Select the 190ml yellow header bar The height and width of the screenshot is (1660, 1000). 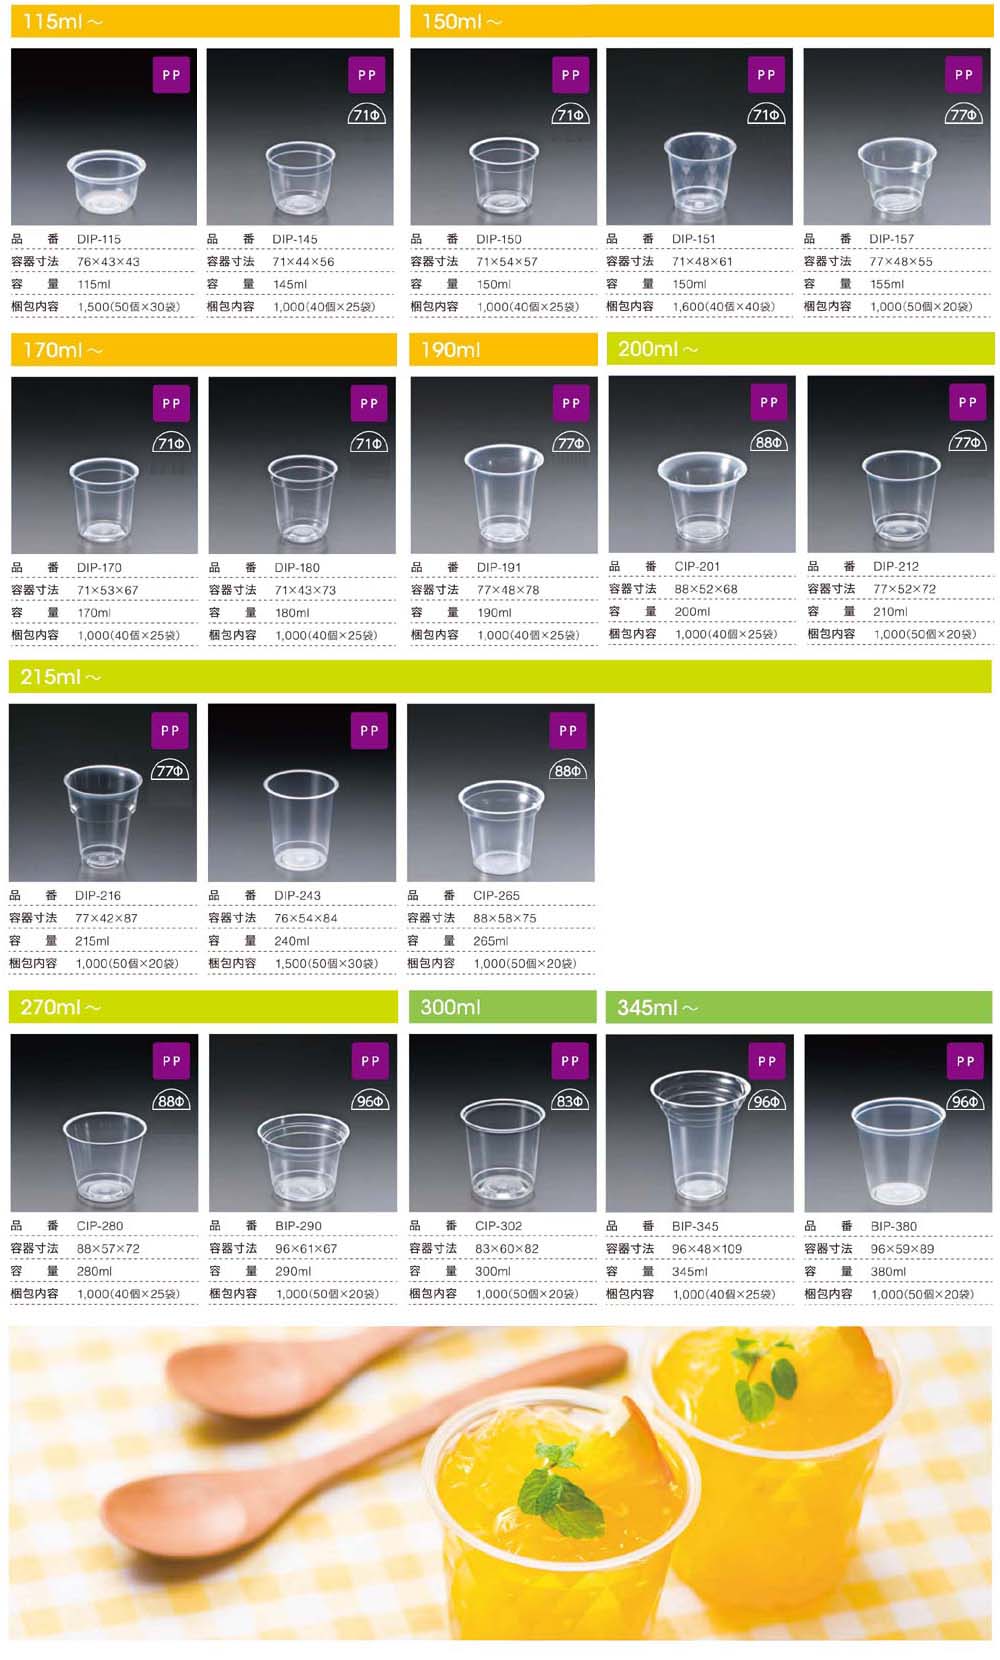point(504,350)
